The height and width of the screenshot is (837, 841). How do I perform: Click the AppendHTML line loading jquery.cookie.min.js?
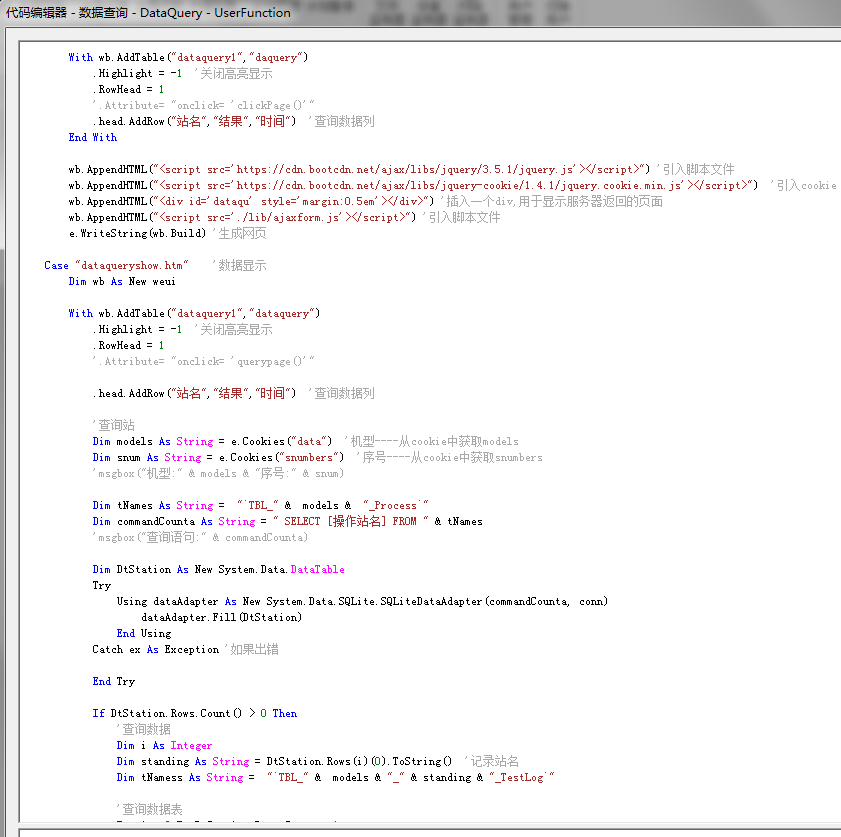point(413,186)
